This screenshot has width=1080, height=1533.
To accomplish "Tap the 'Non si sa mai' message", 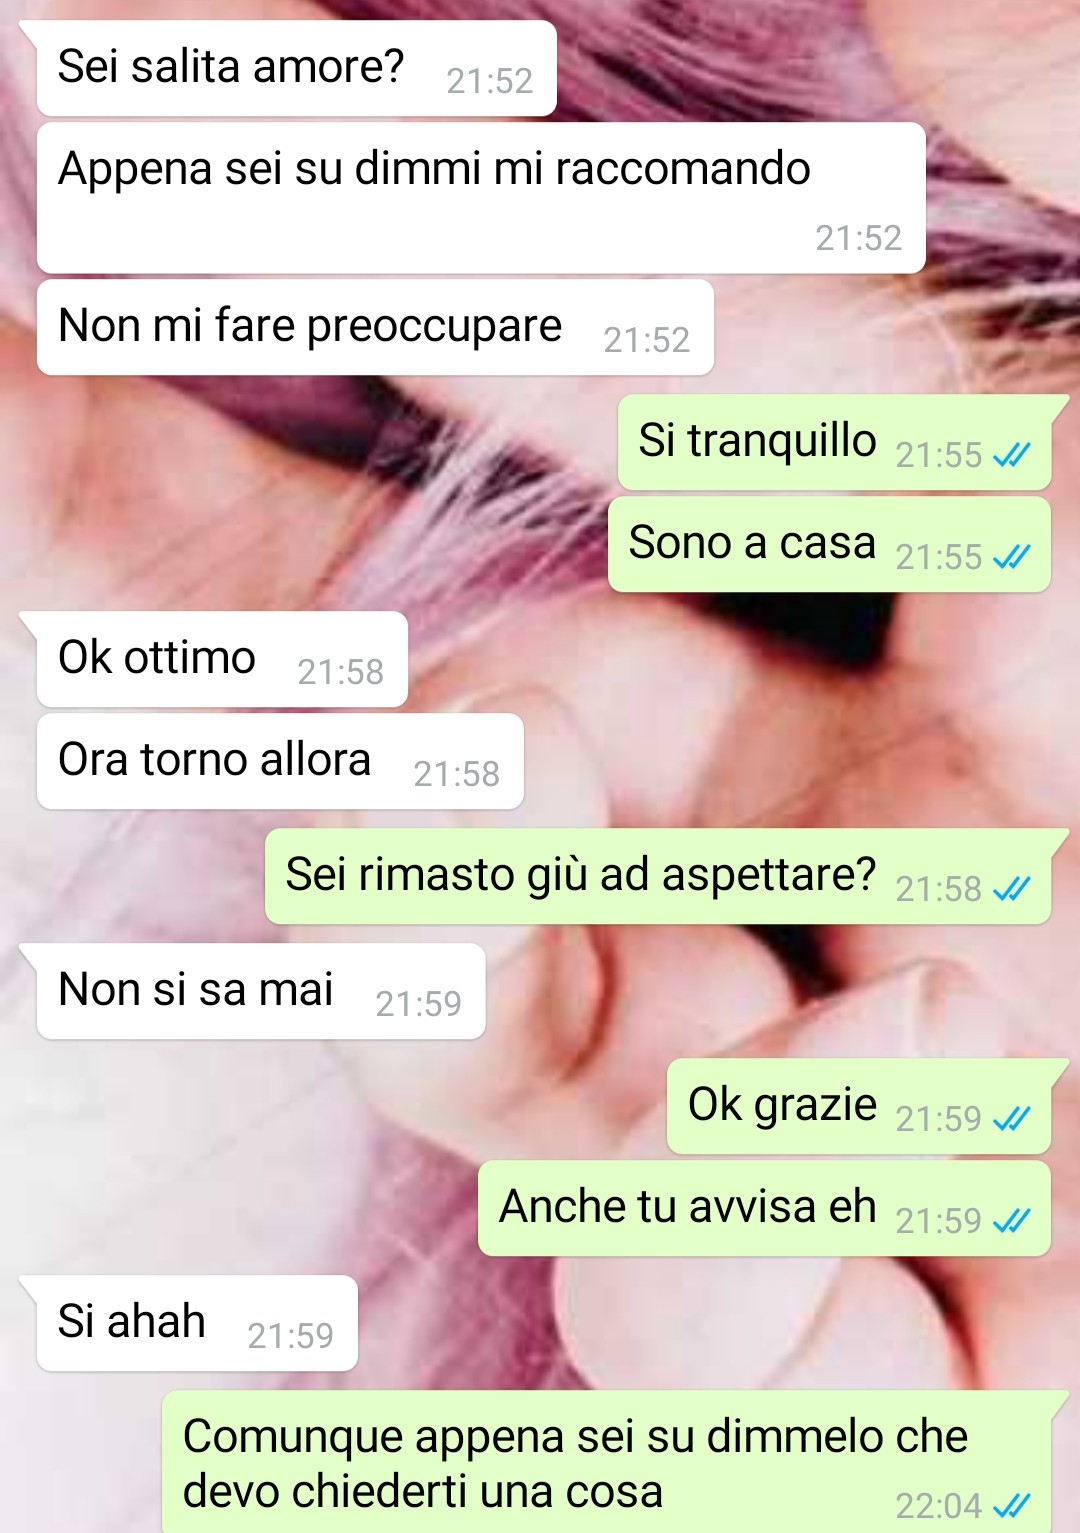I will coord(260,991).
